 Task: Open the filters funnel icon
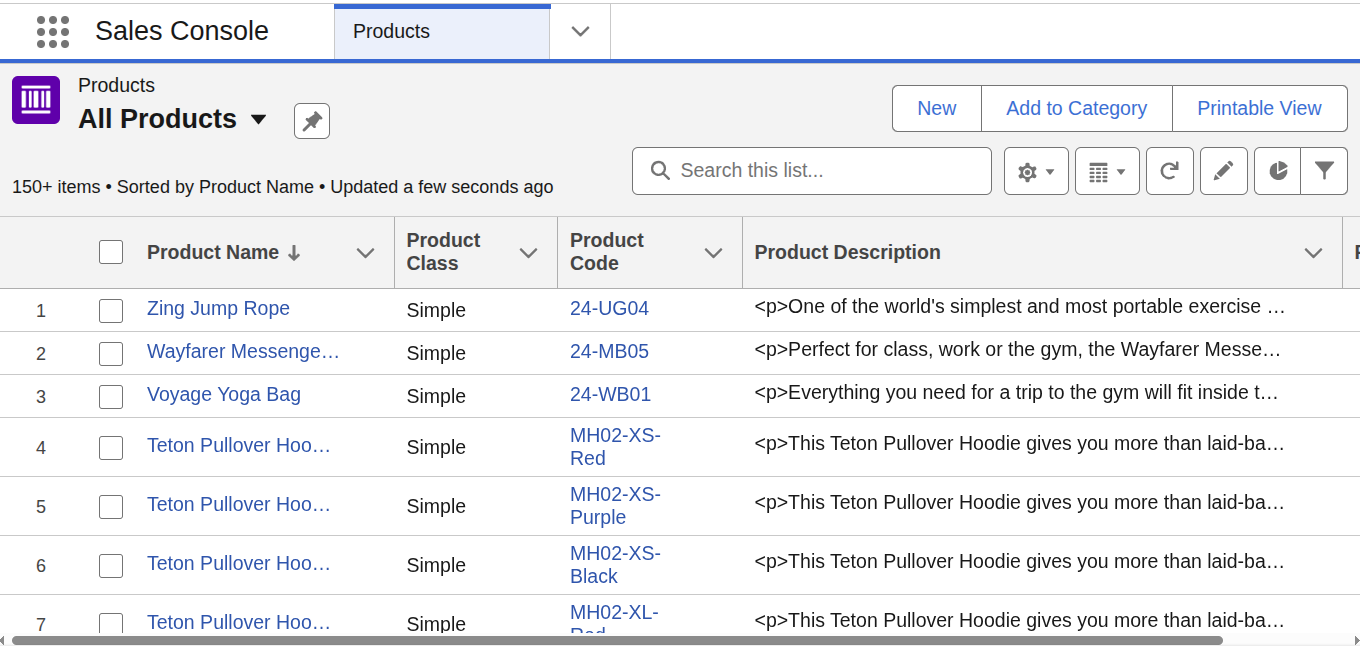(1324, 172)
